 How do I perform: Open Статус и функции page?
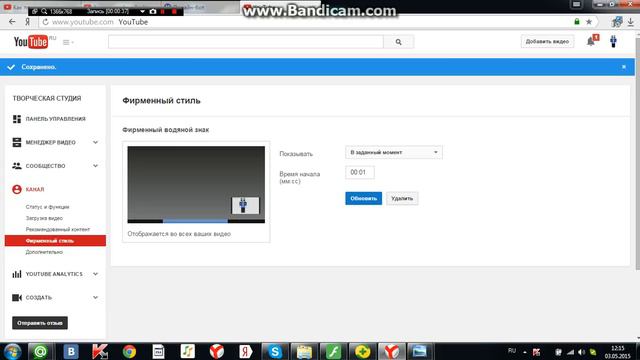47,207
